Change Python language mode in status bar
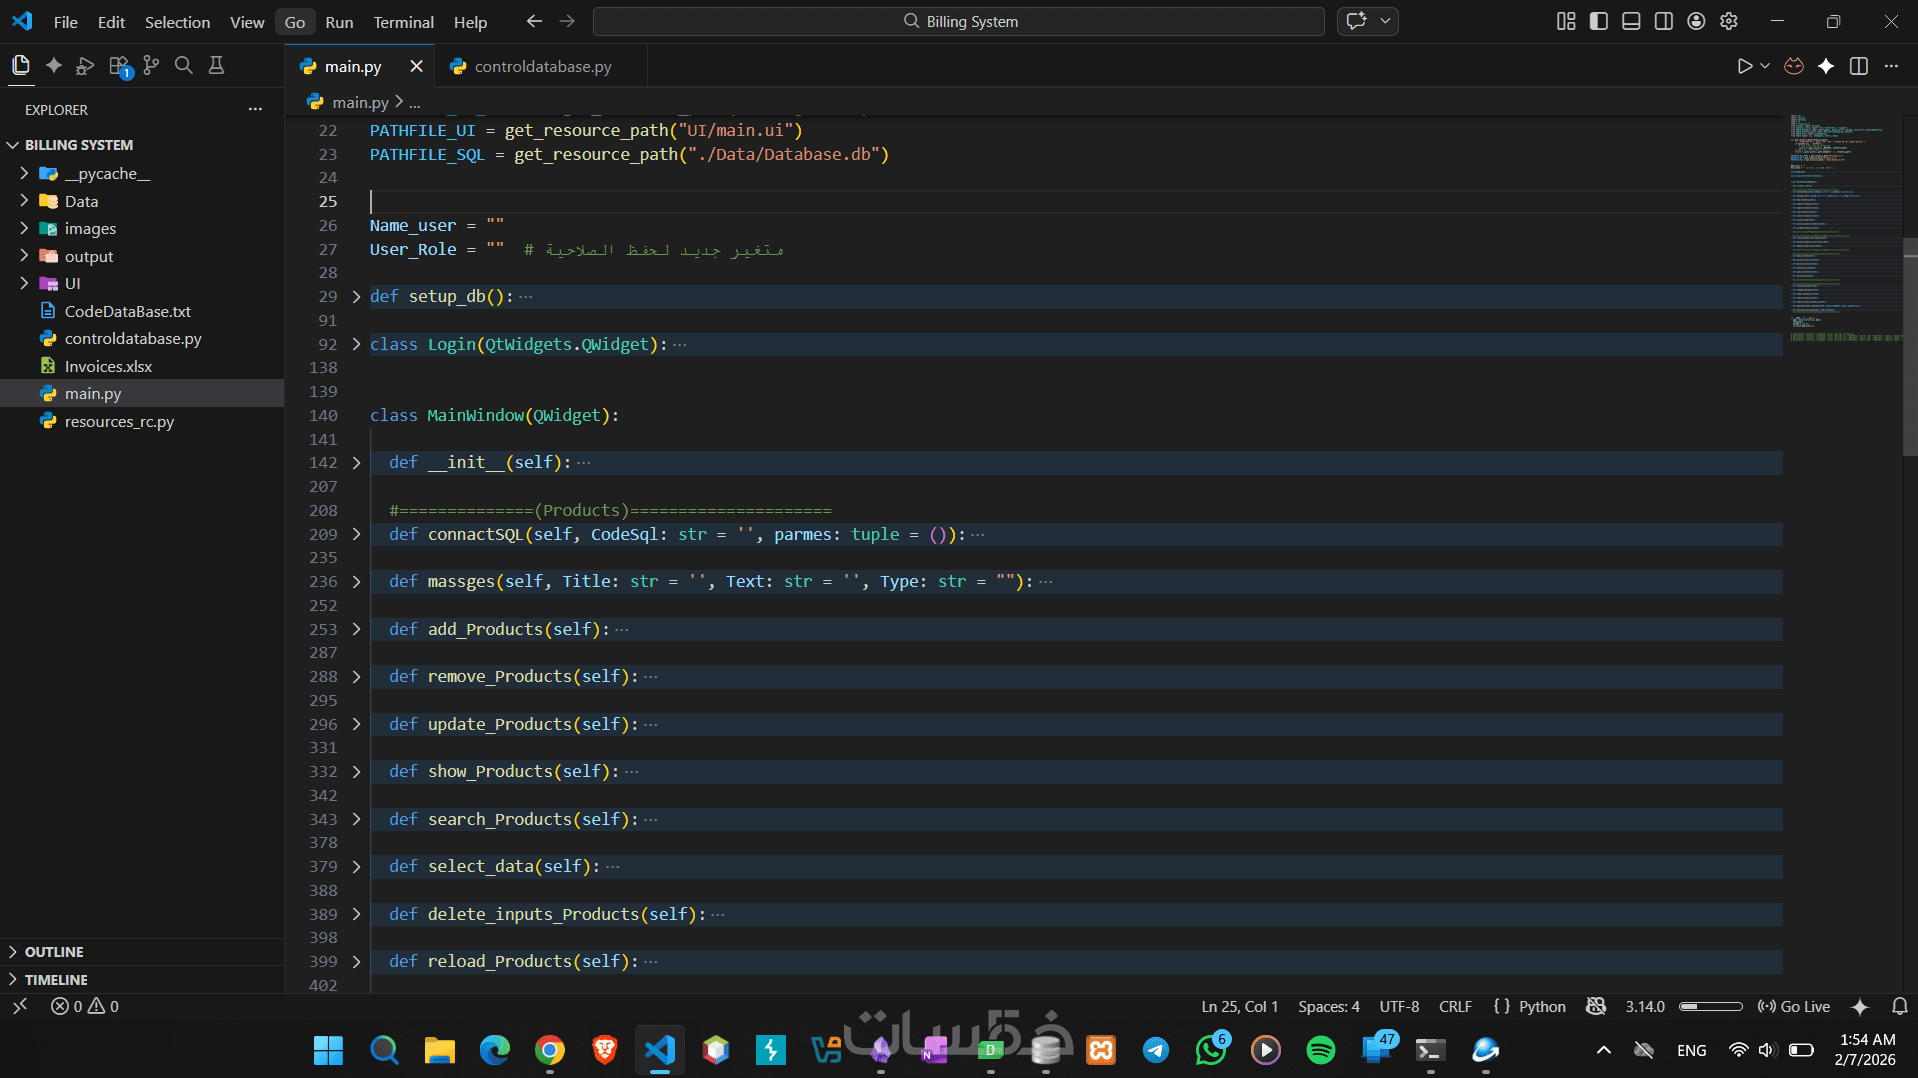 pos(1541,1007)
